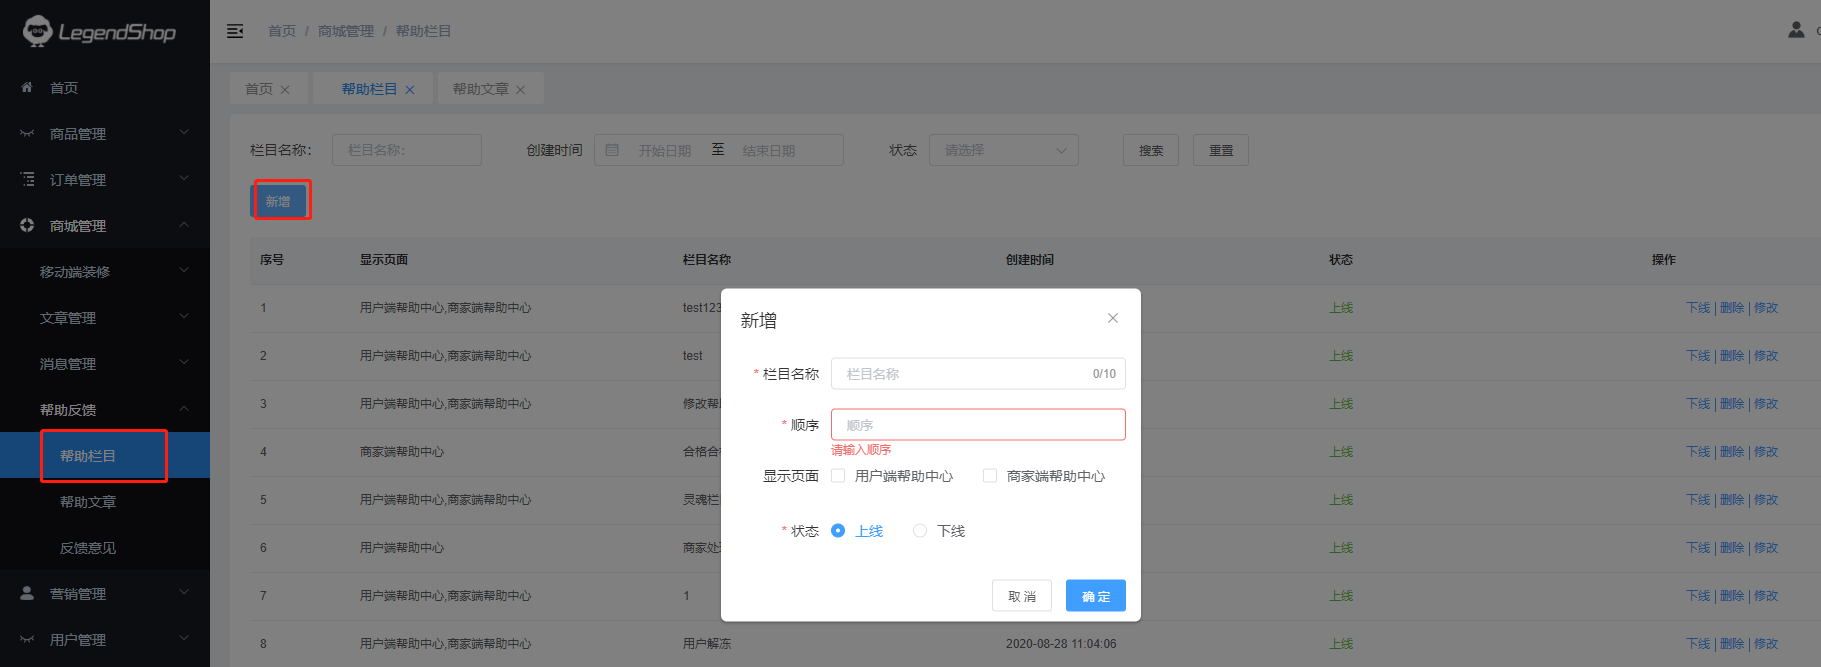Close the 新增 dialog with X icon
Screen dimensions: 1821x667
click(x=1112, y=318)
